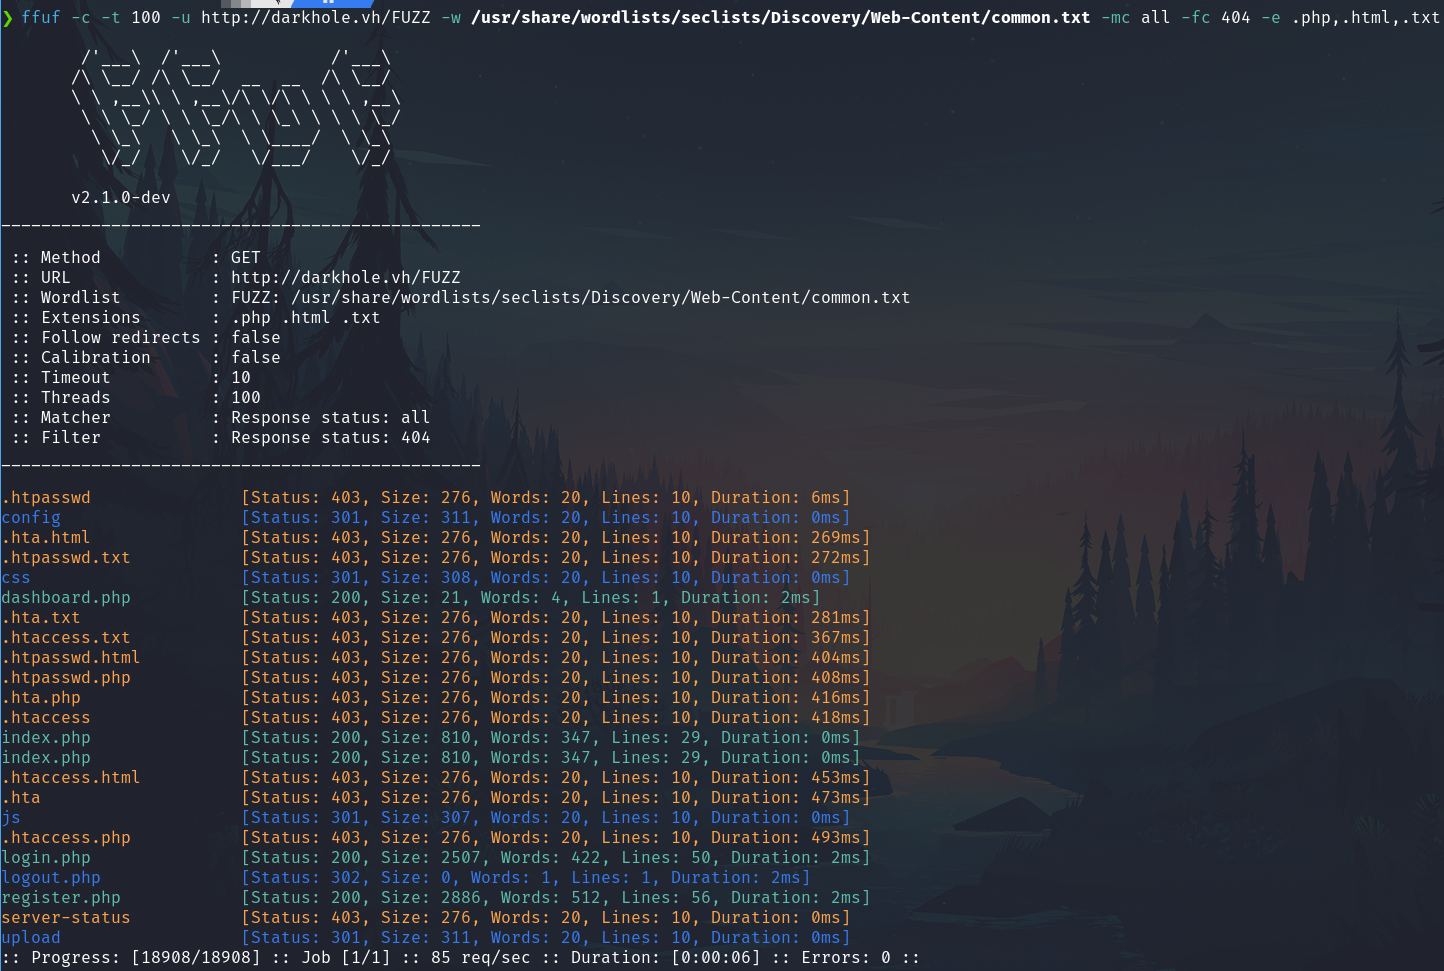Select the dashboard.php result entry
The height and width of the screenshot is (971, 1444).
(x=66, y=598)
